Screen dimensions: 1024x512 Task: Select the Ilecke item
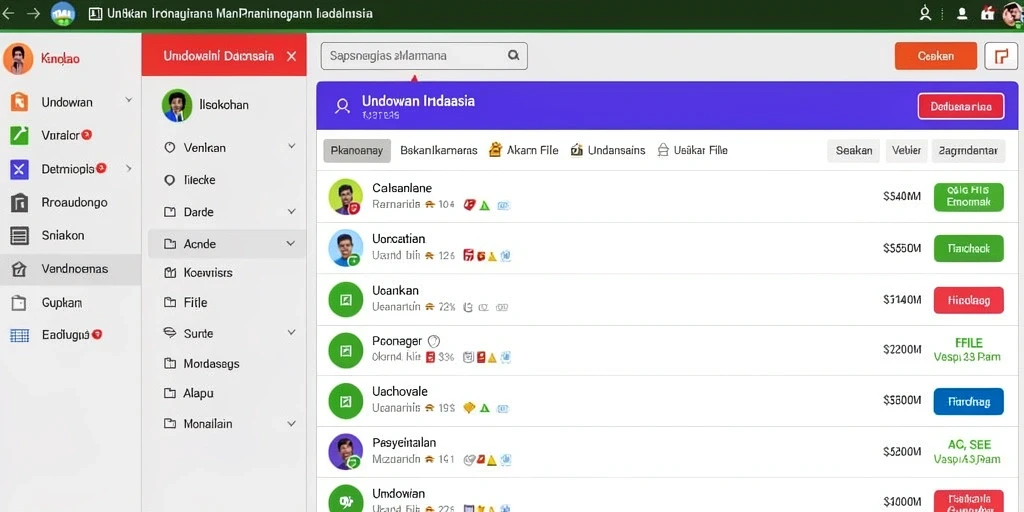coord(199,180)
